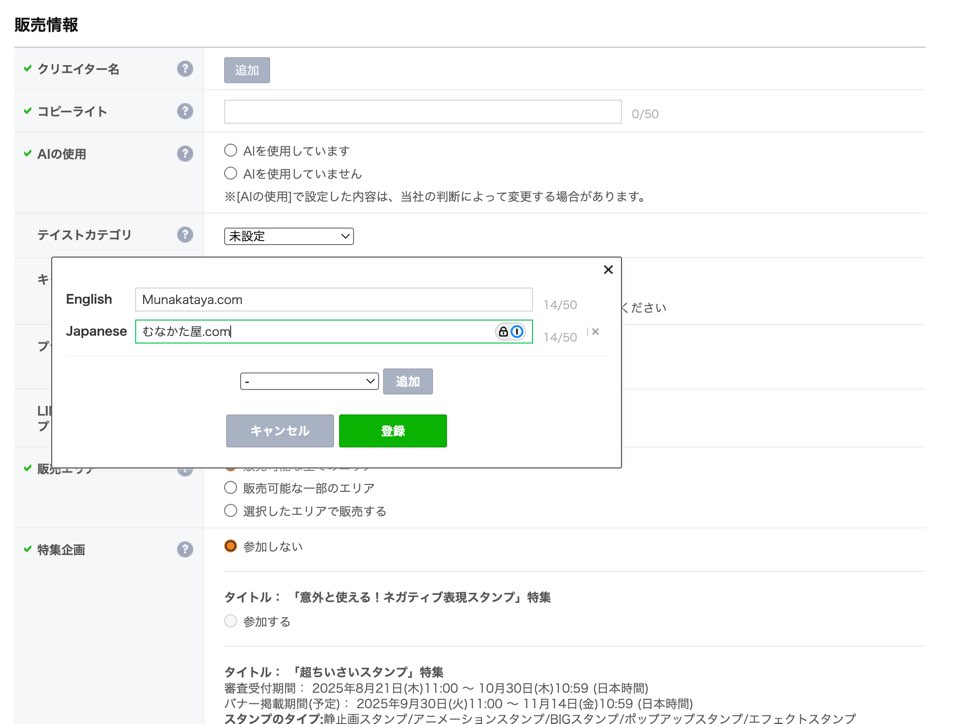
Task: Show help for テイストカテゴリ
Action: click(185, 235)
